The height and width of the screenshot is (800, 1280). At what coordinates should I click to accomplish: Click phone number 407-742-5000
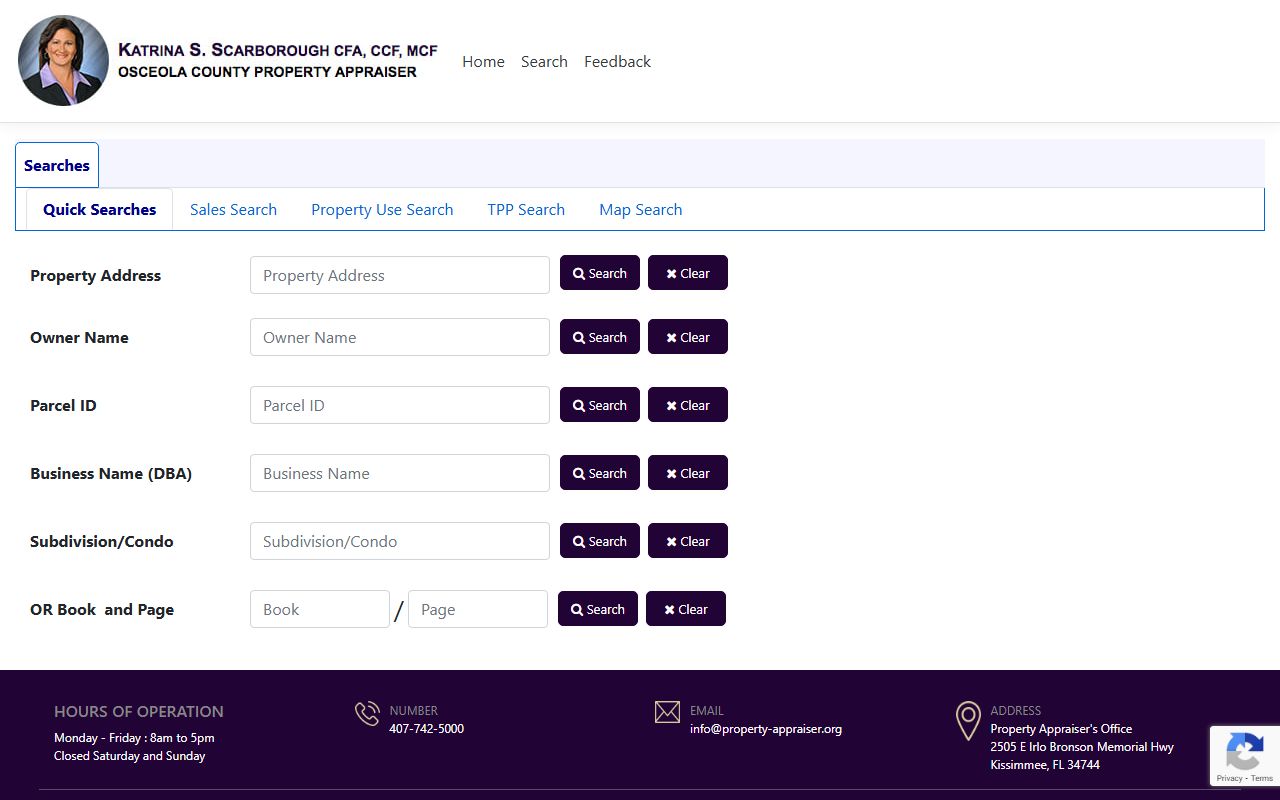pos(426,729)
